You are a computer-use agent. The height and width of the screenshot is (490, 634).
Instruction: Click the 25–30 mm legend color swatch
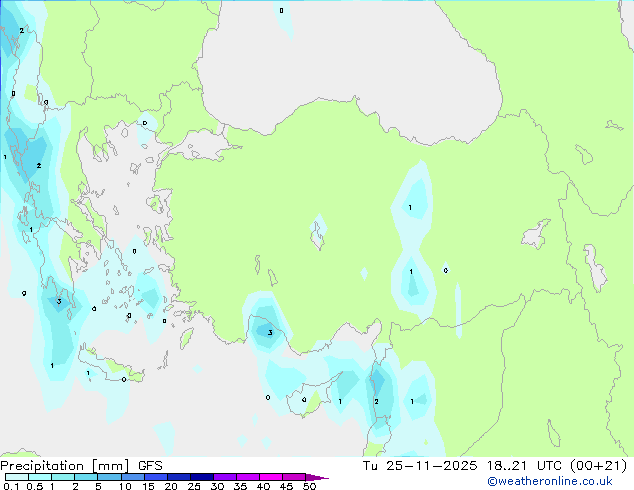tap(201, 477)
